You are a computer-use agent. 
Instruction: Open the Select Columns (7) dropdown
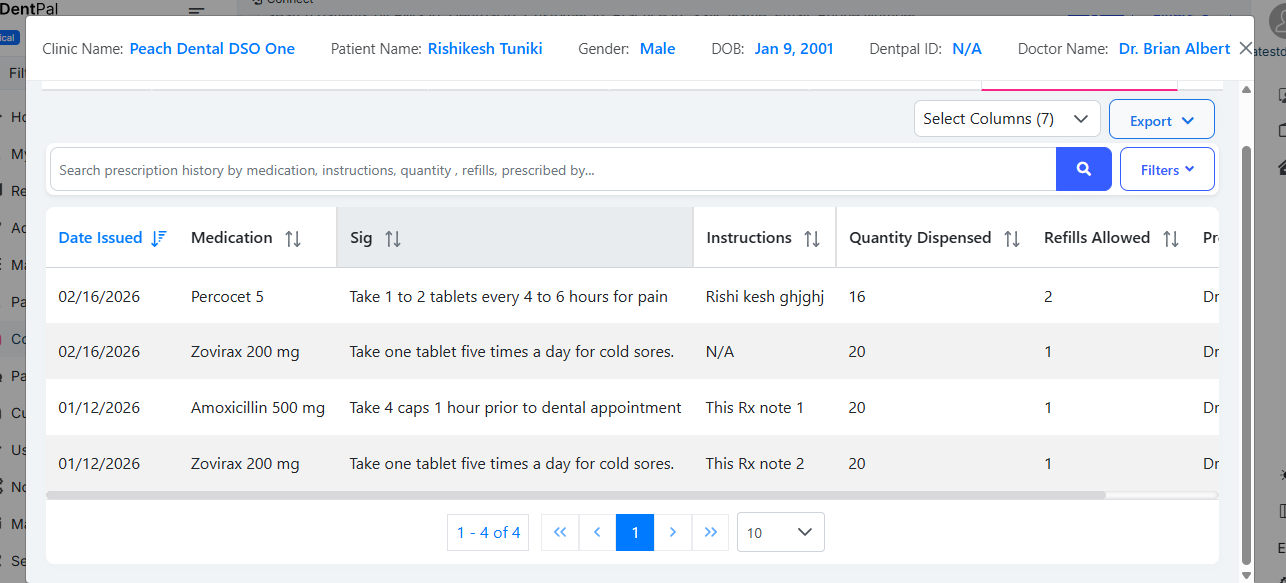click(x=1006, y=119)
